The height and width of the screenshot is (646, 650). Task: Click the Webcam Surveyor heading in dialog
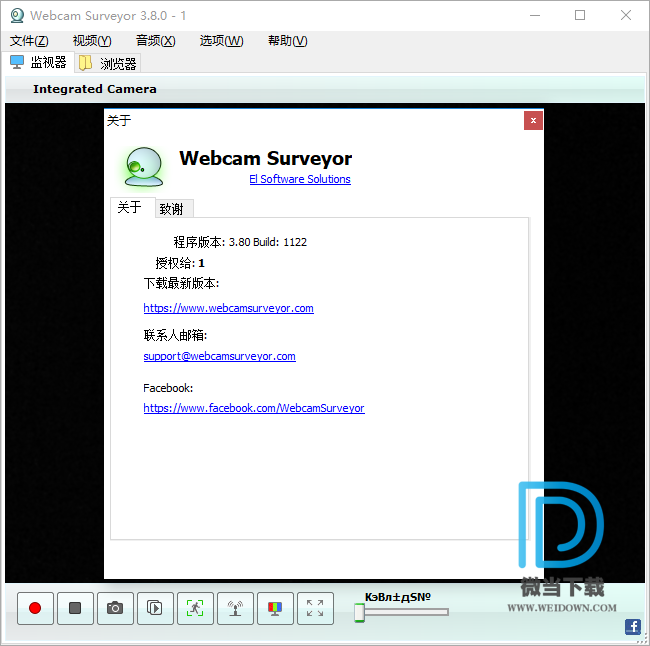[x=266, y=158]
